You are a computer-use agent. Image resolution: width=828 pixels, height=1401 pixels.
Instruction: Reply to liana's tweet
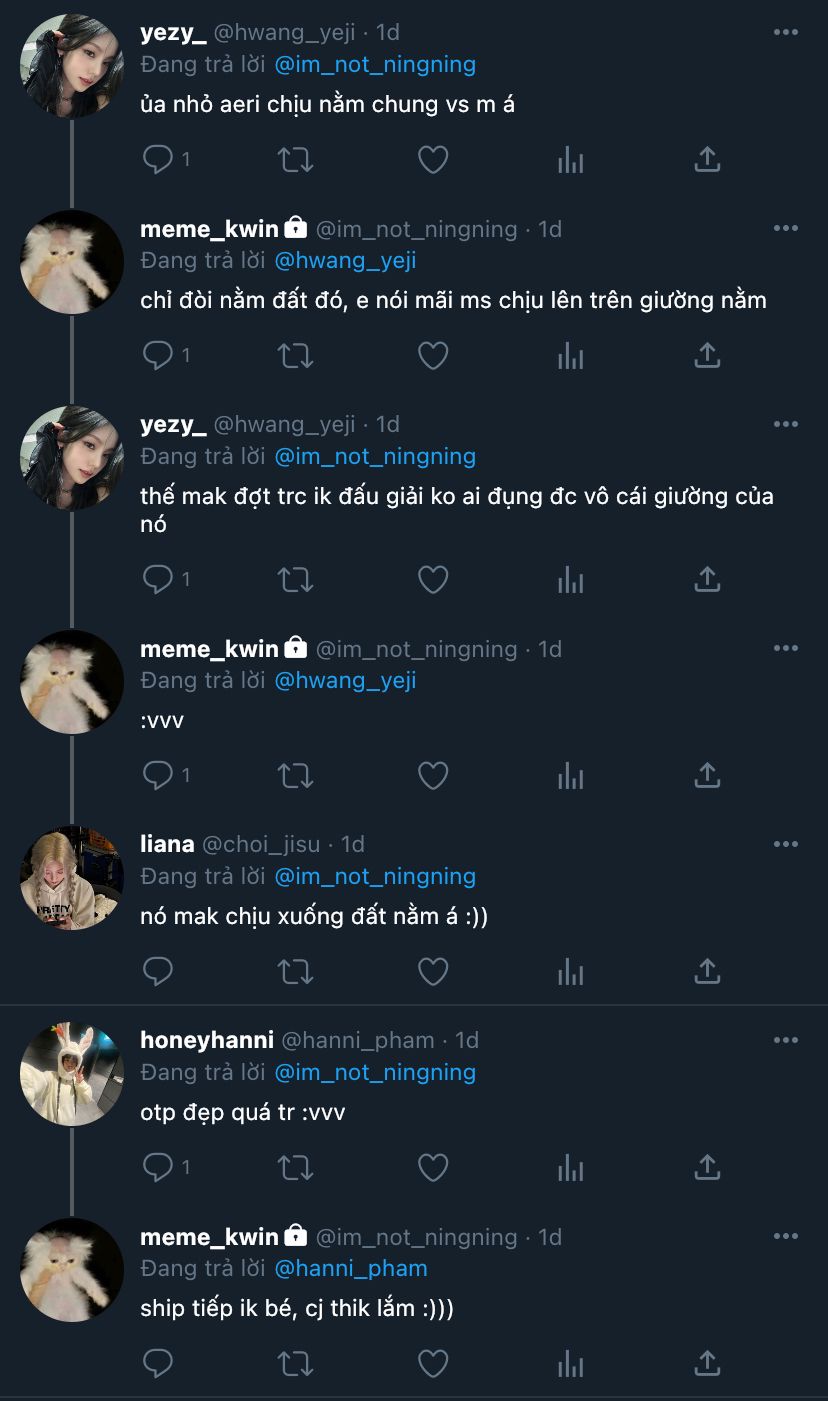(159, 971)
